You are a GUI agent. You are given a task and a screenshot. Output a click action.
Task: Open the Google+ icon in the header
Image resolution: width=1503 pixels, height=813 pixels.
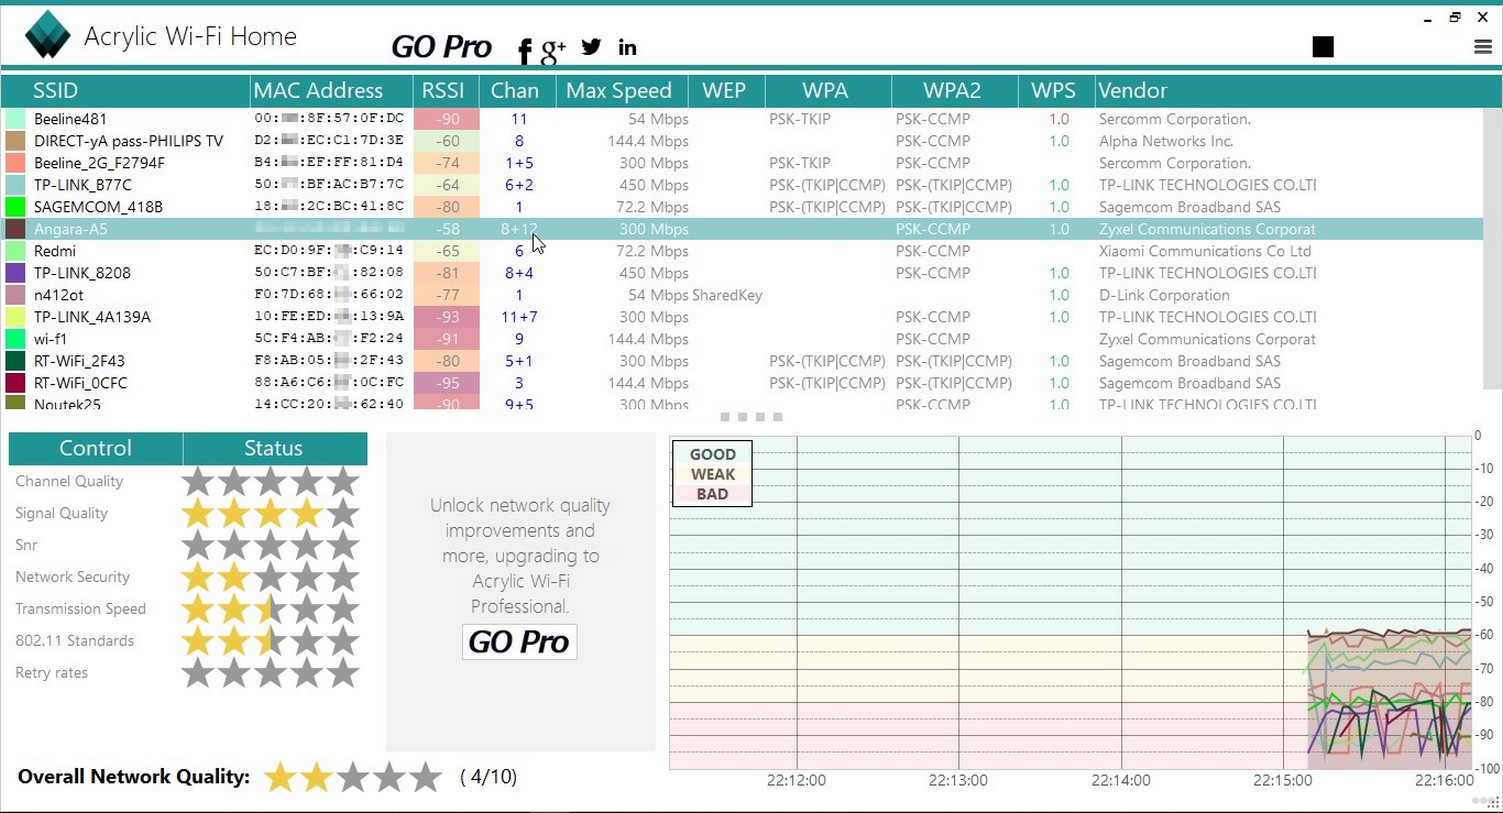tap(553, 50)
